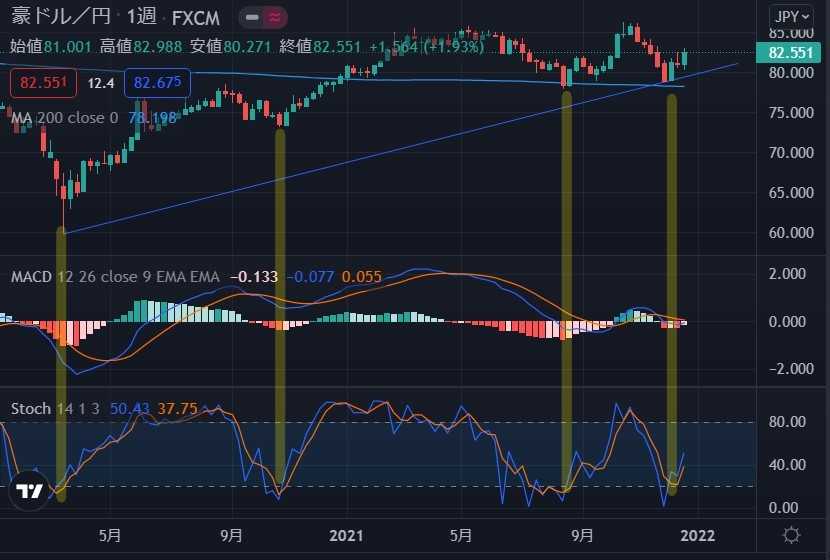
Task: Click the blue buy price 82.675 box
Action: coord(157,83)
